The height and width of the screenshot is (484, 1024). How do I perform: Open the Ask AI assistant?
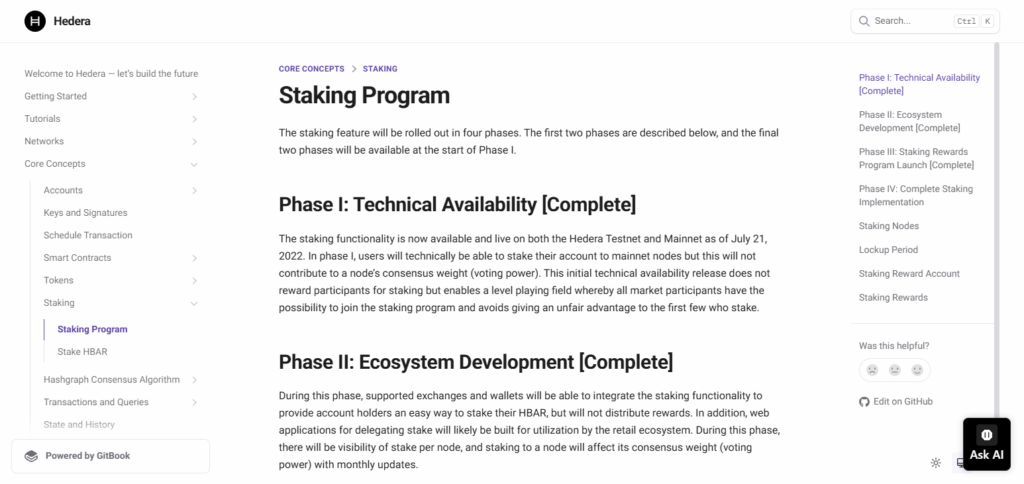point(986,443)
